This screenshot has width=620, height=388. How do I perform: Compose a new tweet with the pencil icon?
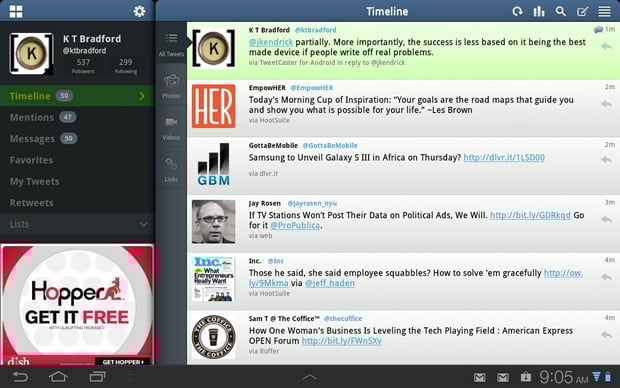(x=582, y=11)
